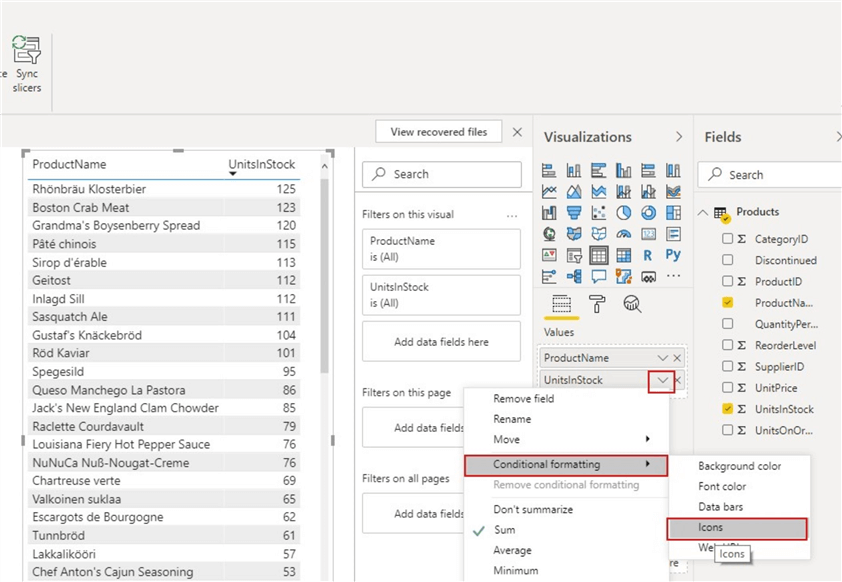842x582 pixels.
Task: Check the CategoryID field checkbox
Action: click(728, 238)
